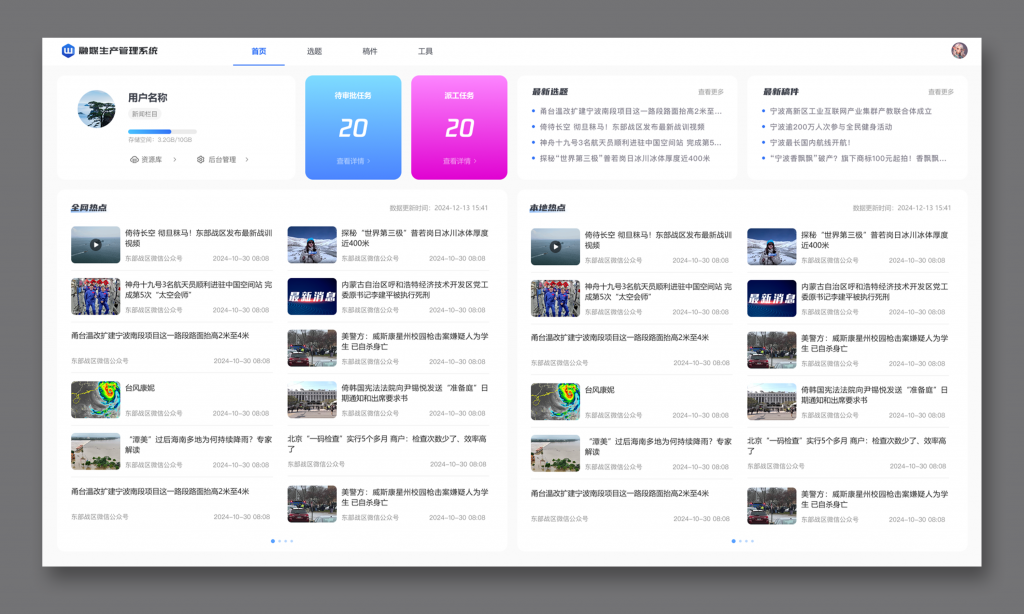Click 查看更多 in the 最新选题 panel

click(x=710, y=92)
